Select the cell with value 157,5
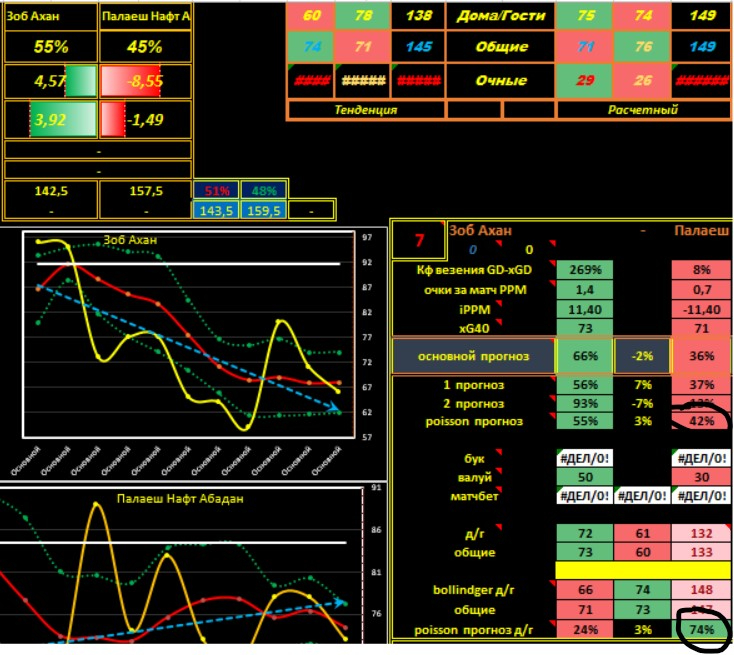The image size is (734, 655). 145,190
